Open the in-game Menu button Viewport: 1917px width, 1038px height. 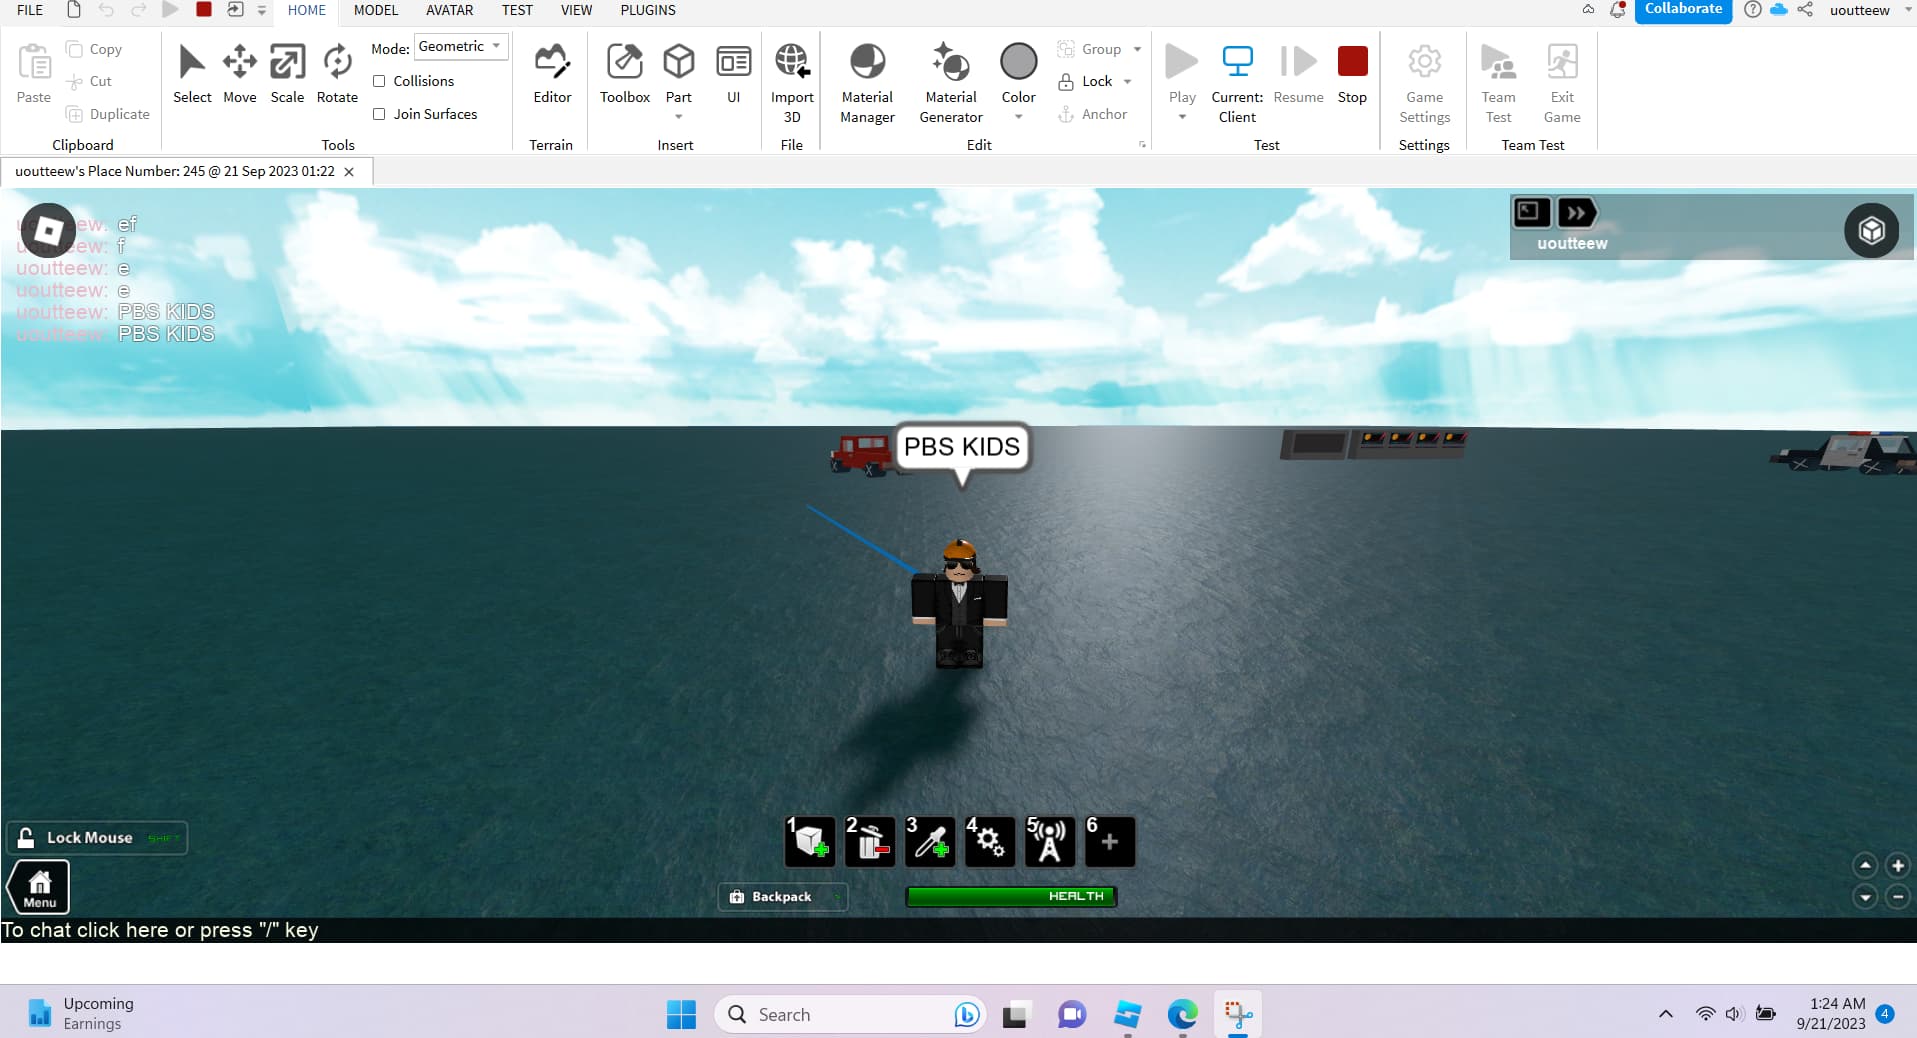39,887
